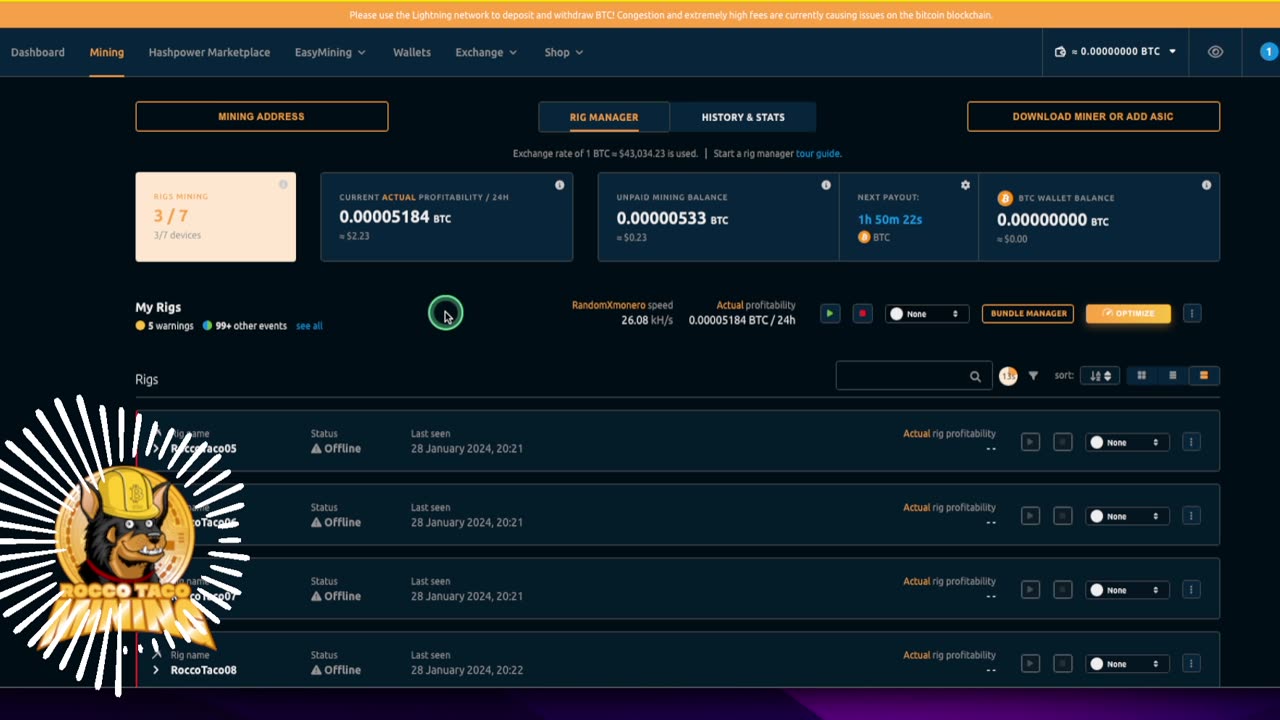1280x720 pixels.
Task: Switch rigs to grid view
Action: (1141, 376)
